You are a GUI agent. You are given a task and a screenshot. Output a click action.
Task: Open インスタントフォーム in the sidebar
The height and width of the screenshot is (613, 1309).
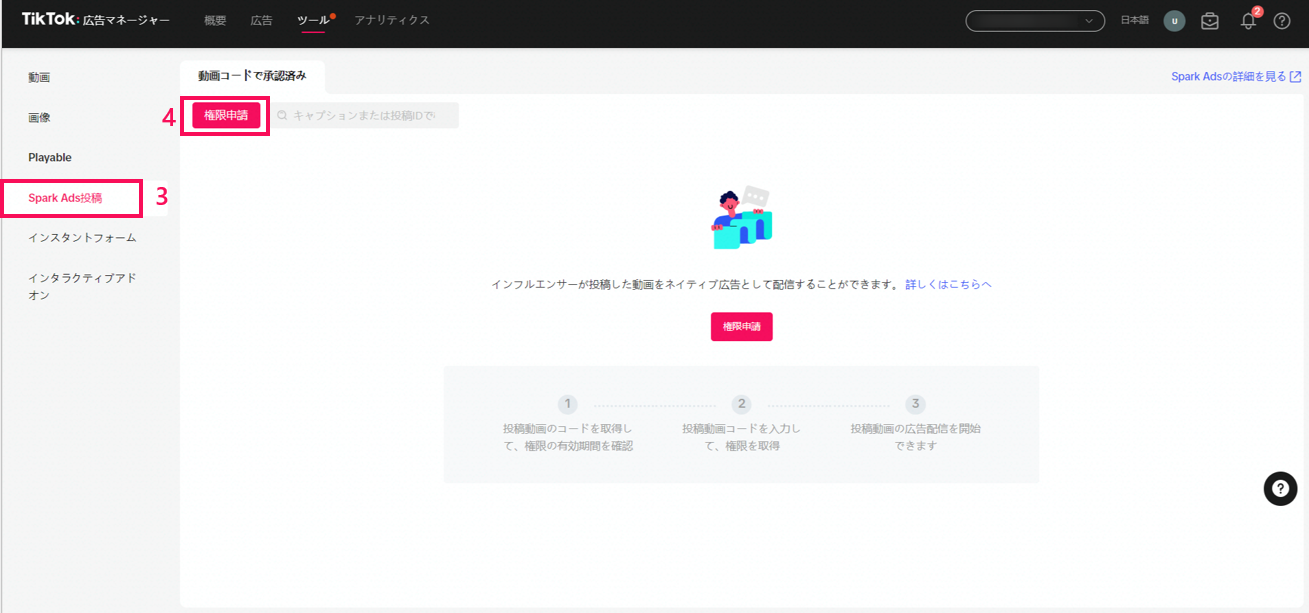click(x=82, y=238)
